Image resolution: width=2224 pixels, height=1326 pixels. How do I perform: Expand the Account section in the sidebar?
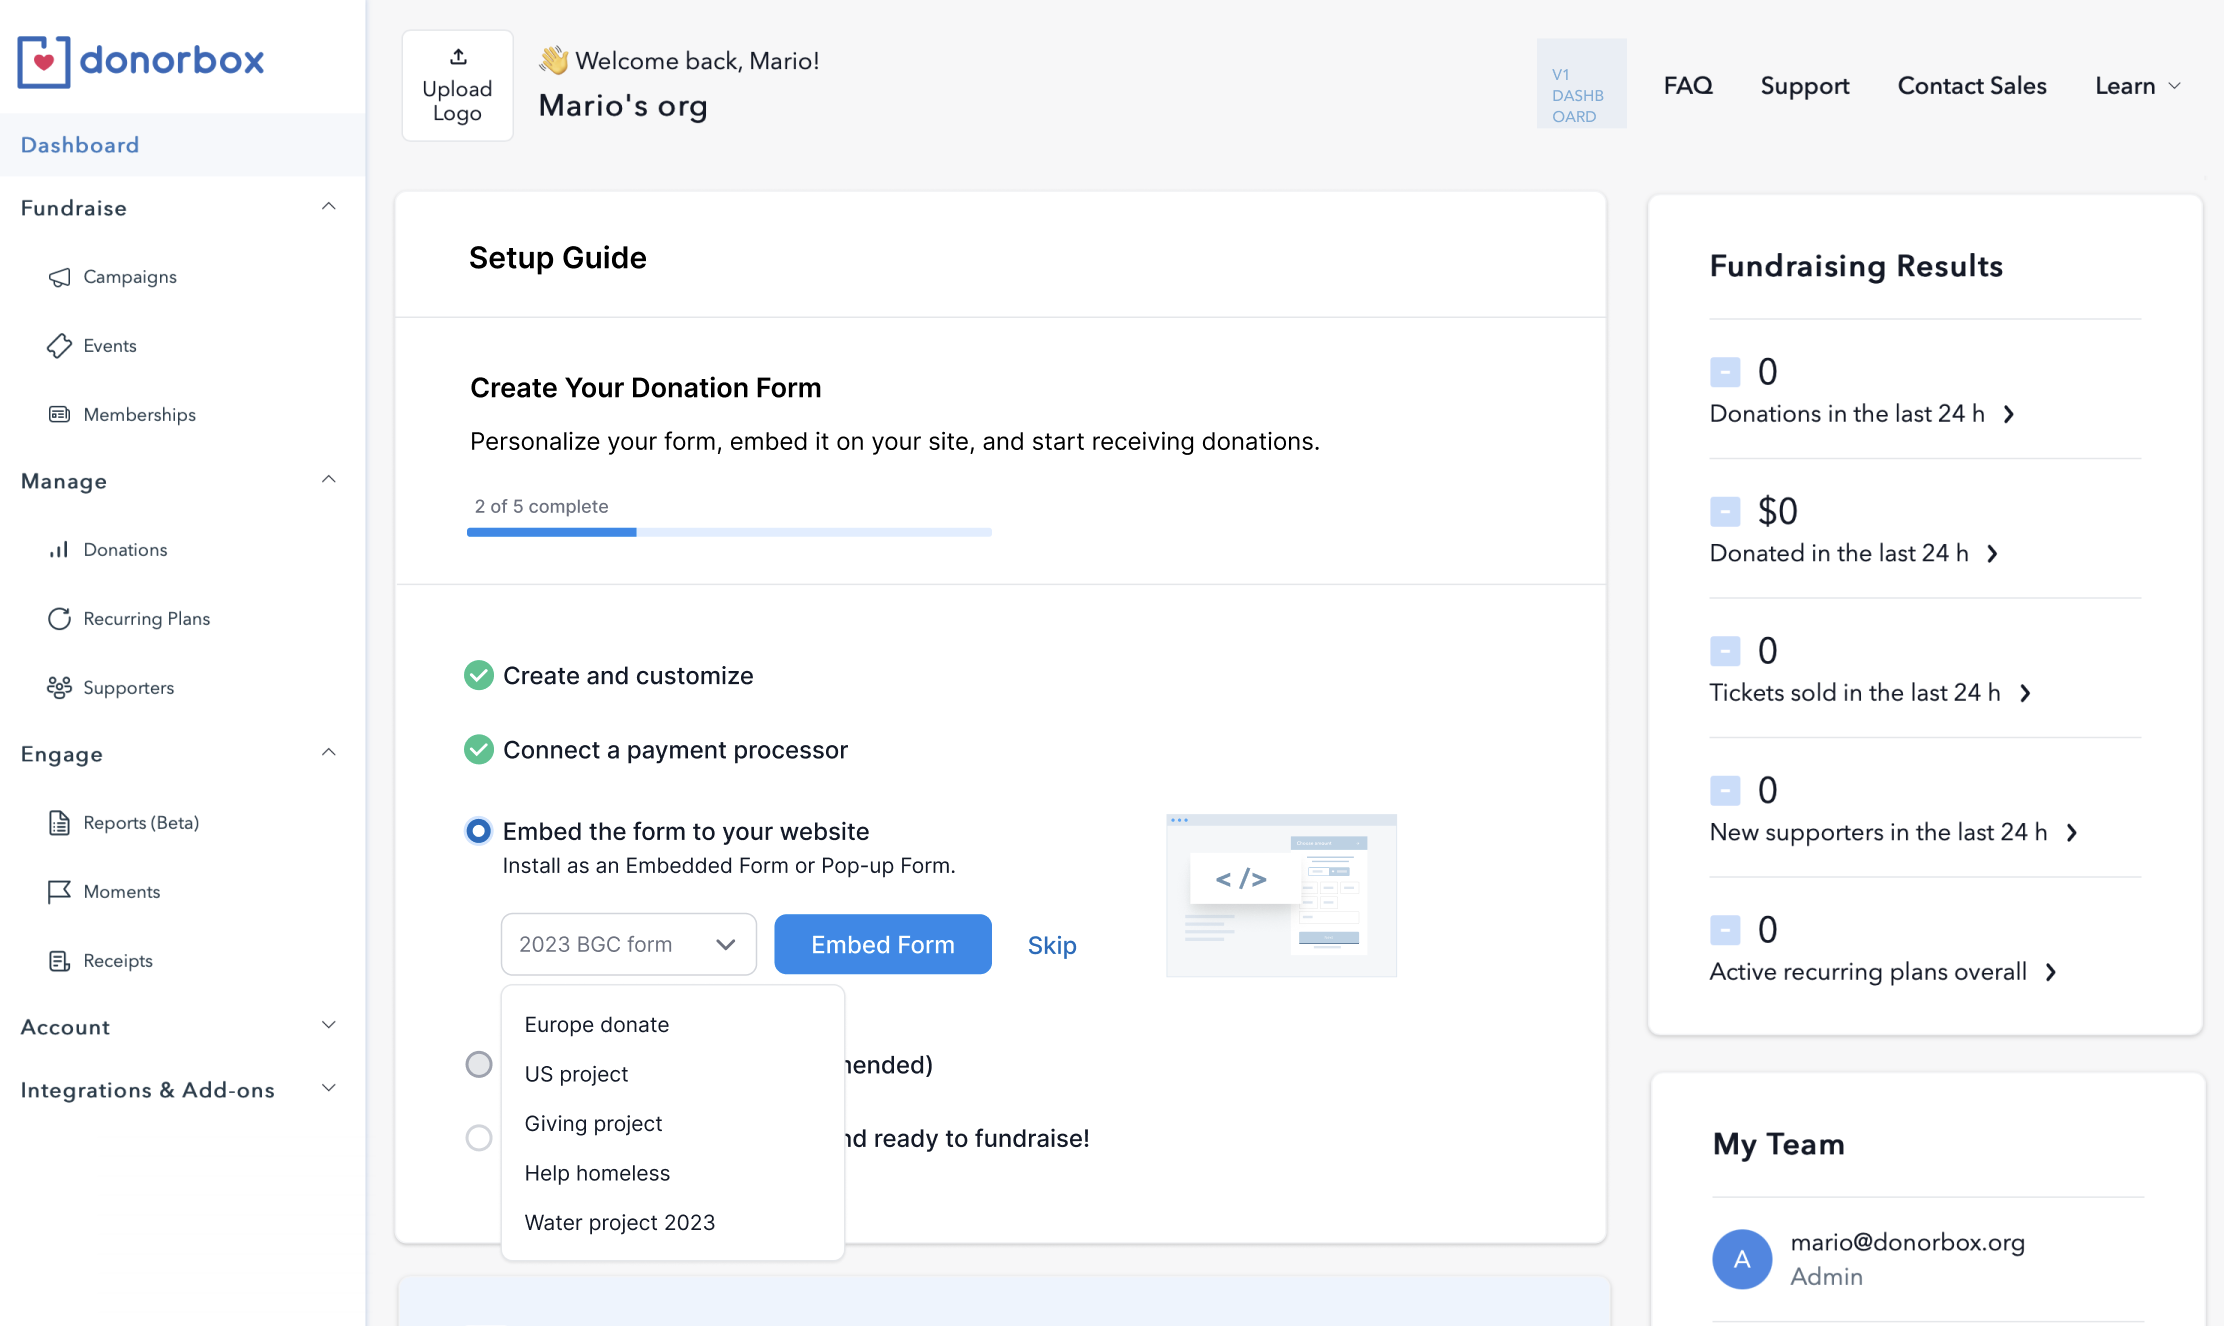pyautogui.click(x=328, y=1026)
